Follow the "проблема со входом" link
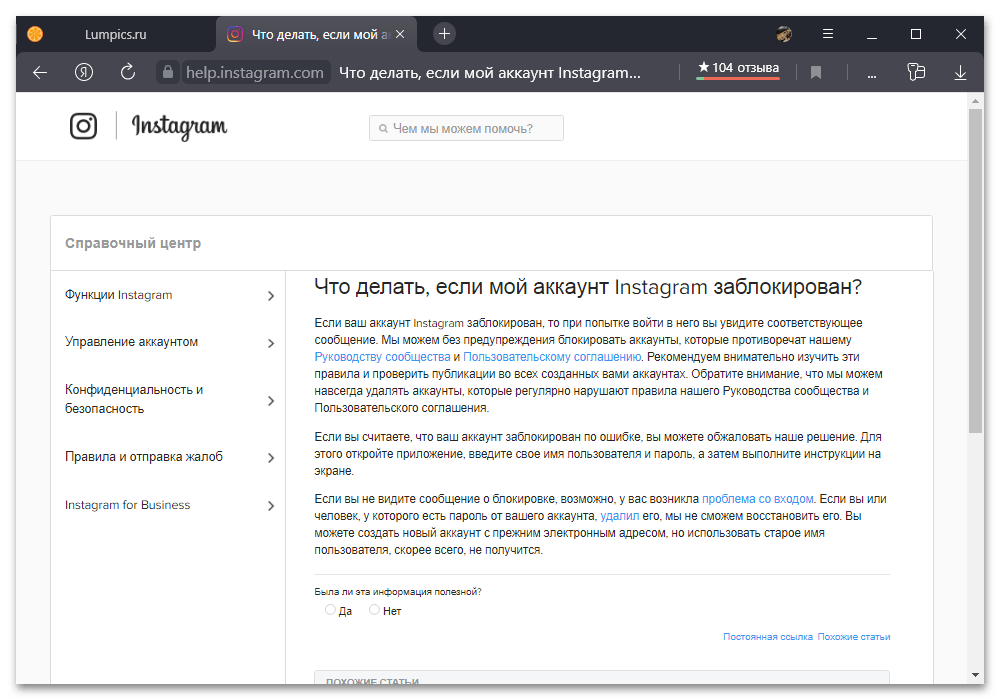Screen dimensions: 1000x700 tap(758, 499)
